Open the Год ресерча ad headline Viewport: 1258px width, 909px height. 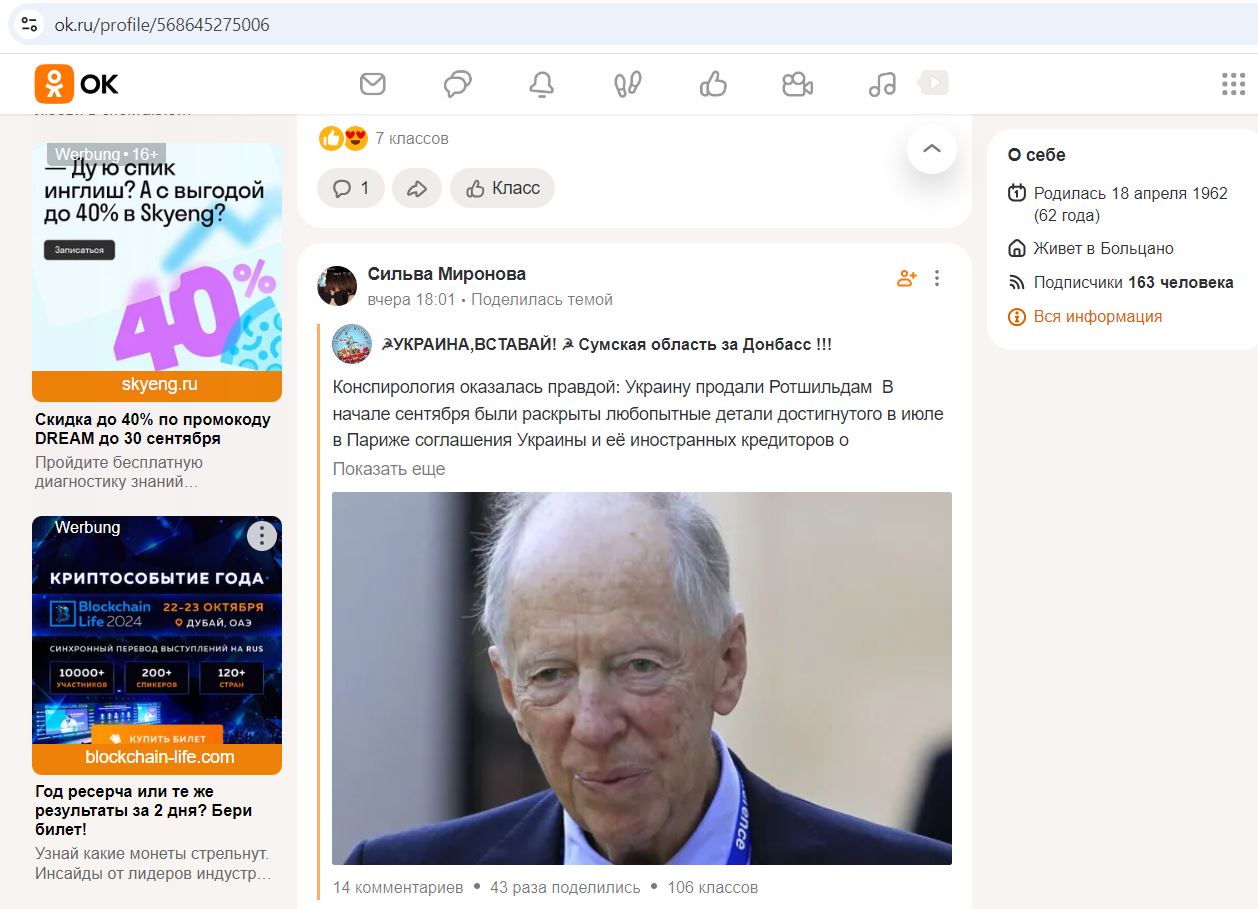(144, 811)
